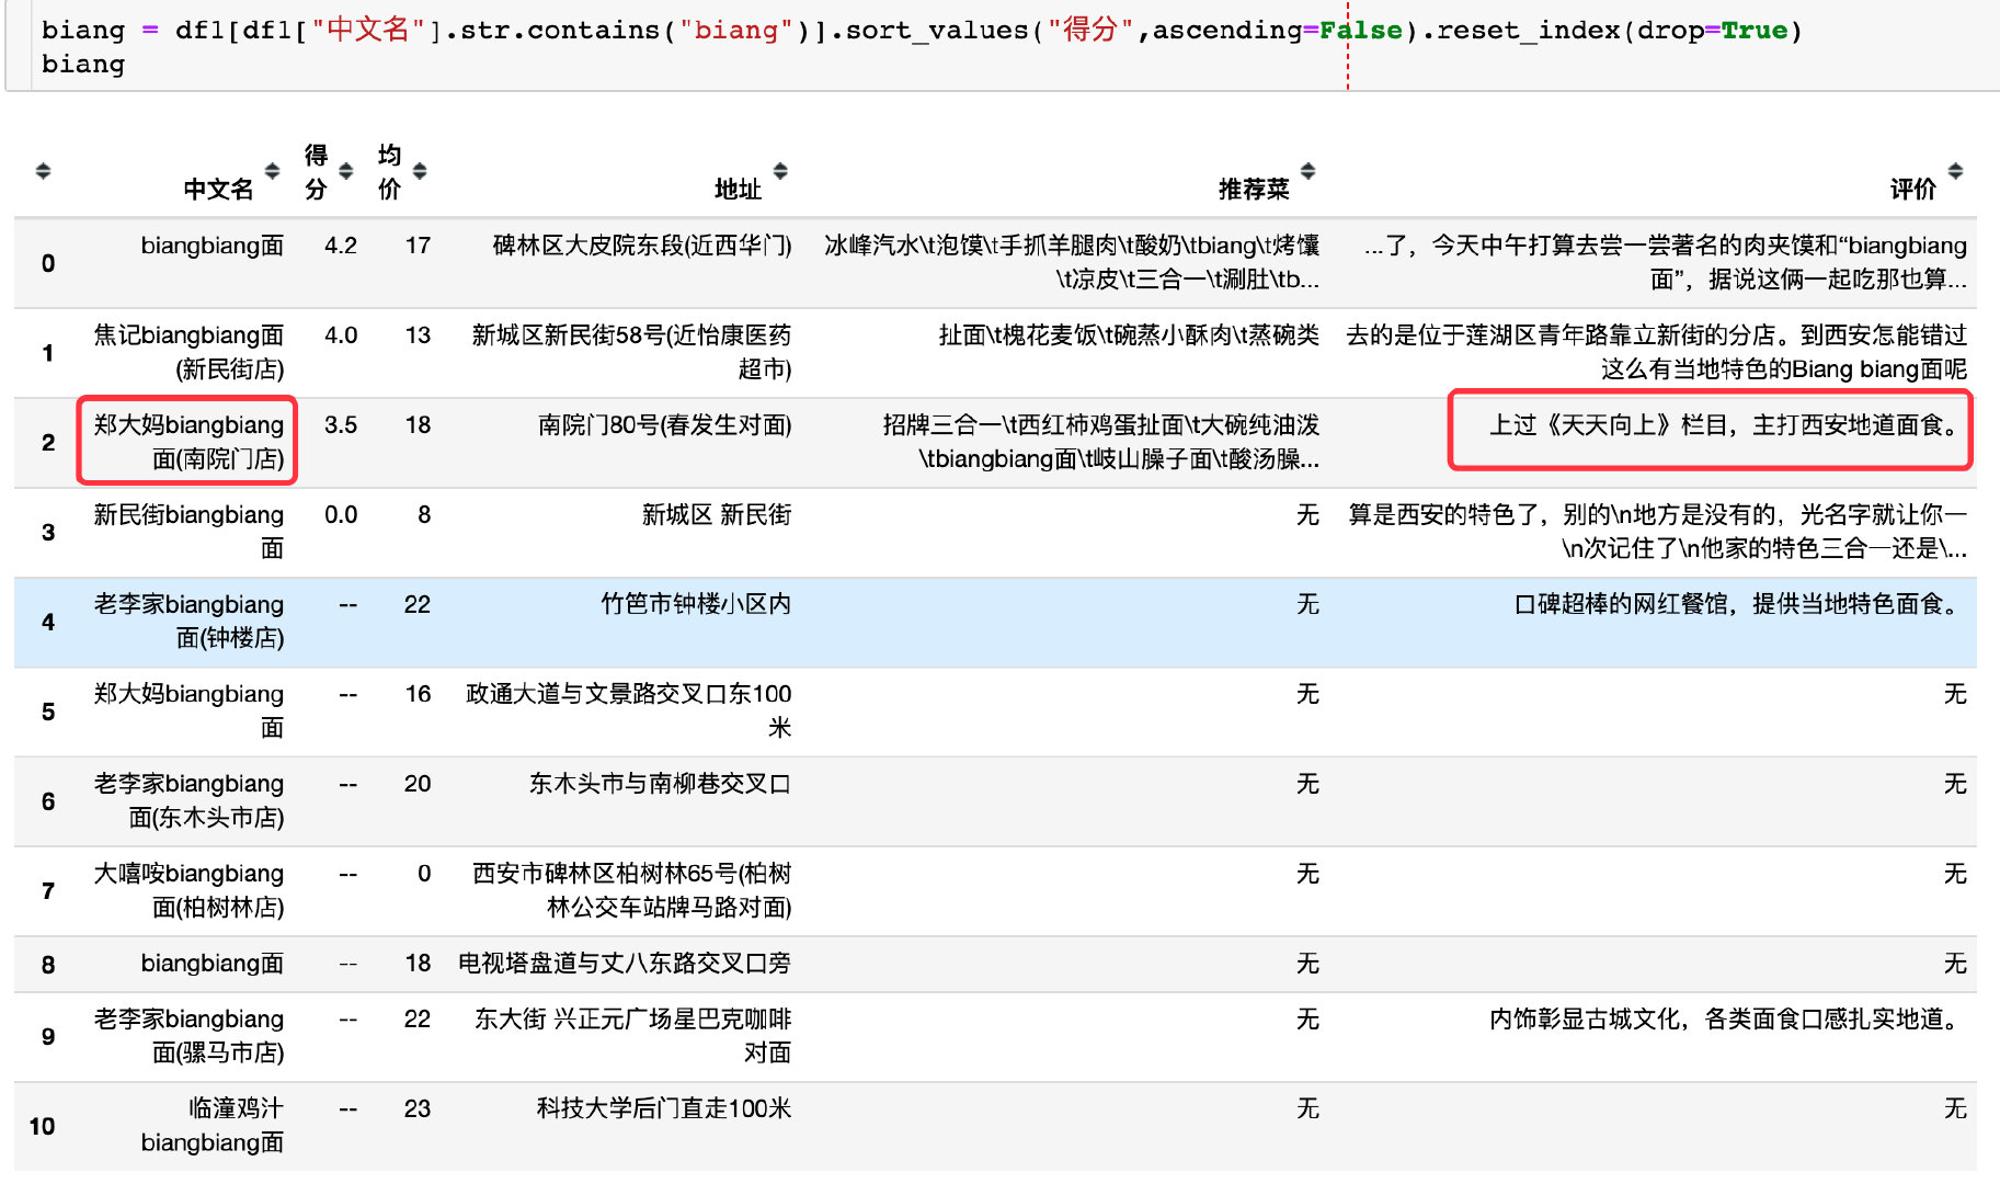Click average price 23 in row 10
Viewport: 2000px width, 1184px height.
coord(418,1109)
